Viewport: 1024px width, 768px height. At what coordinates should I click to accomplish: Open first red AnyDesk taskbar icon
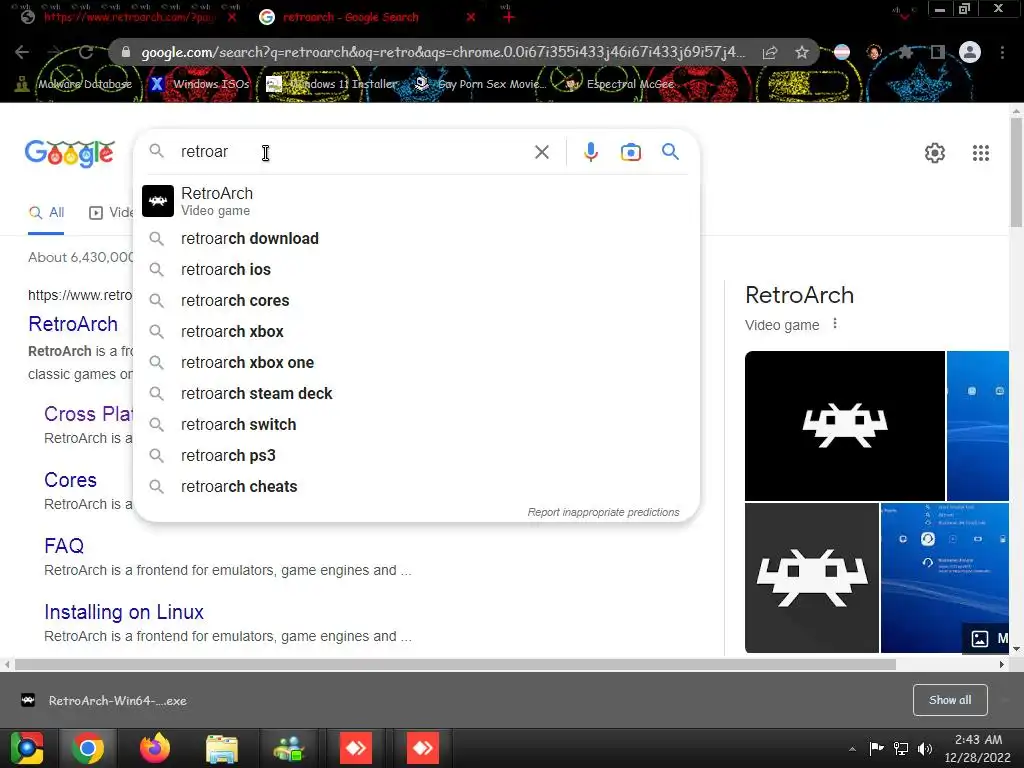tap(356, 748)
